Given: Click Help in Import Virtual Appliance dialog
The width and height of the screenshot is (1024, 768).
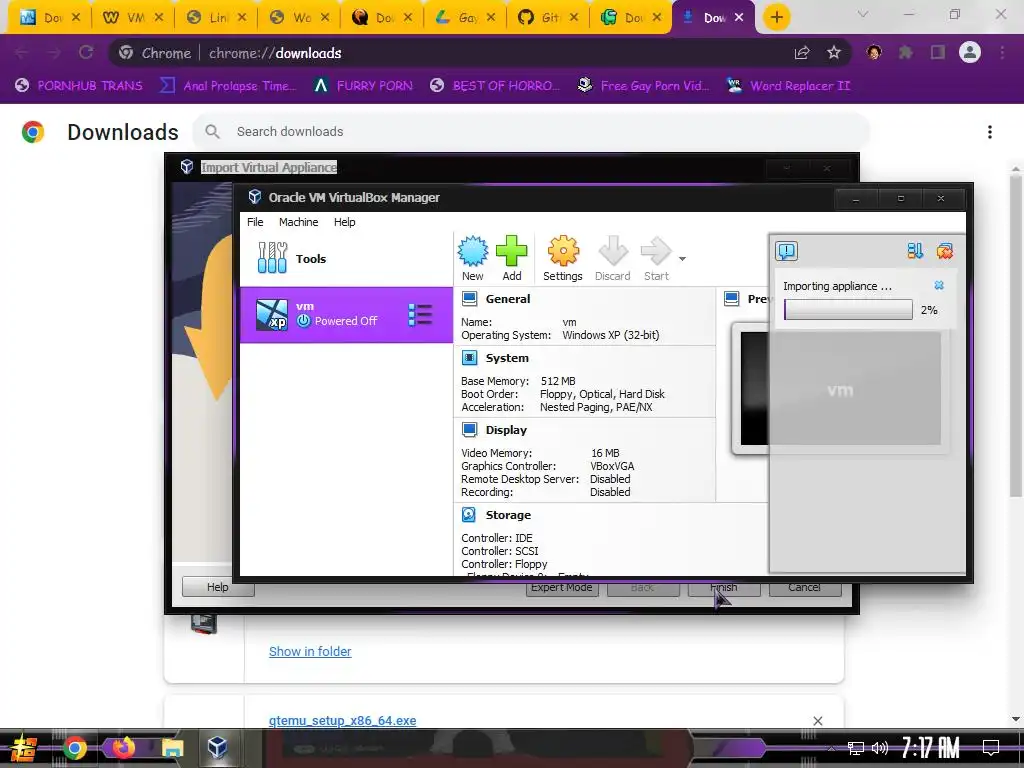Looking at the screenshot, I should point(217,587).
